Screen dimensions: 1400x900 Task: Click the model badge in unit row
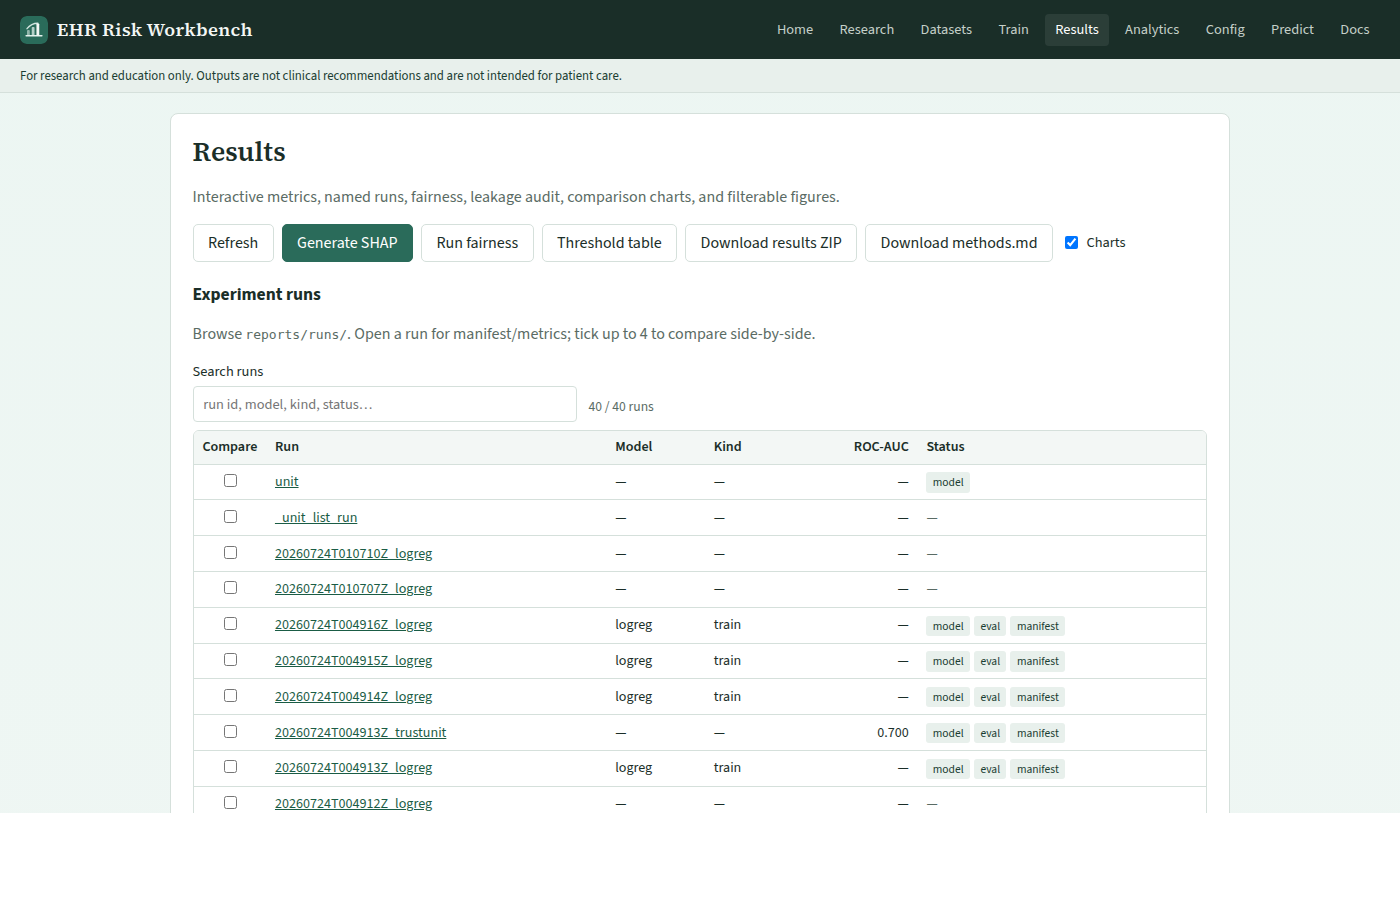(x=948, y=482)
